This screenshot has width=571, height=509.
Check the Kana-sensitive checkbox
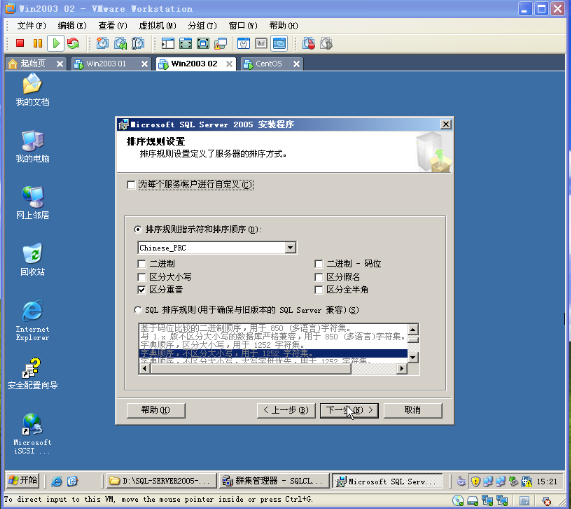(x=319, y=277)
